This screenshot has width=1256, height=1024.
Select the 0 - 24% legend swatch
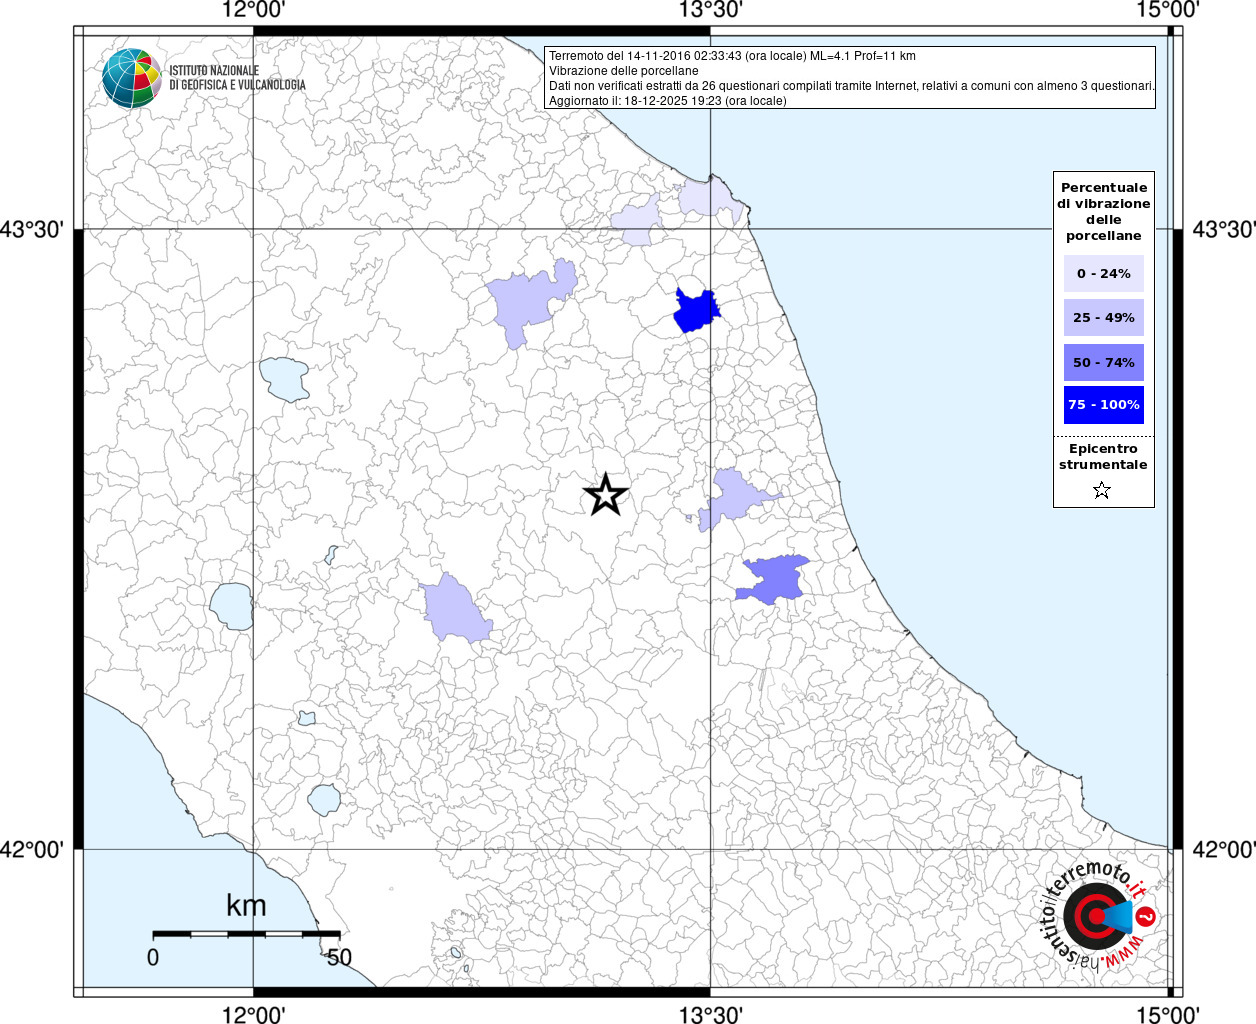(1103, 274)
